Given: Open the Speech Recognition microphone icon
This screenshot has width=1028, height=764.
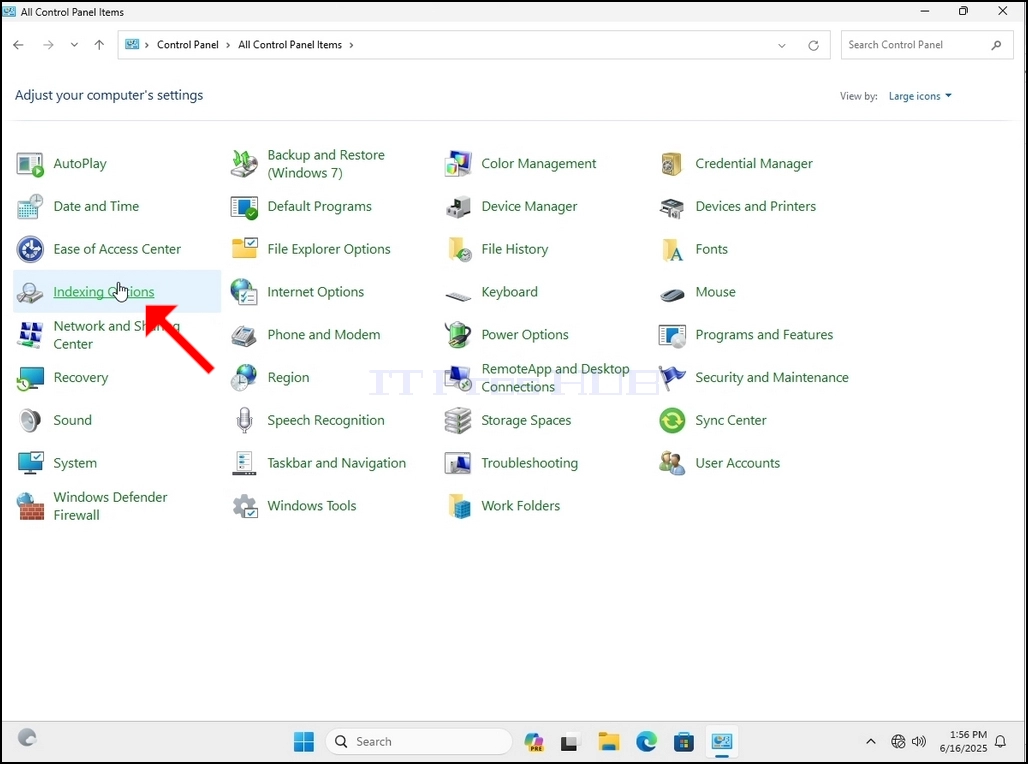Looking at the screenshot, I should pos(244,420).
